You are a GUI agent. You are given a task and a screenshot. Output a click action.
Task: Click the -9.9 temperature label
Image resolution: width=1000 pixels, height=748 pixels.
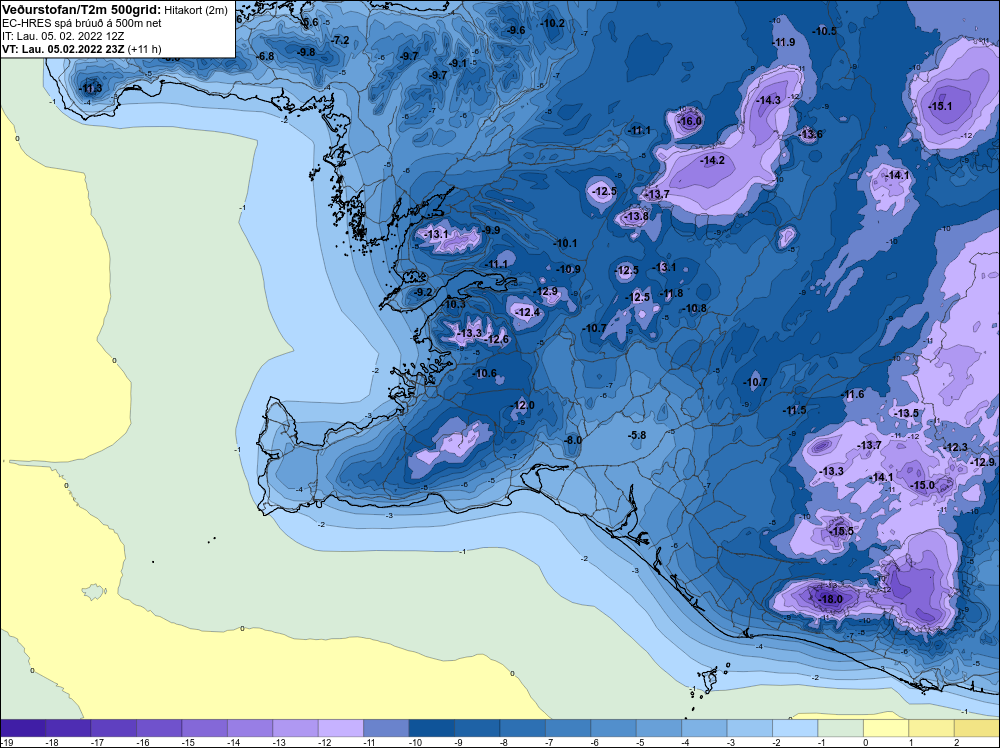tap(490, 230)
